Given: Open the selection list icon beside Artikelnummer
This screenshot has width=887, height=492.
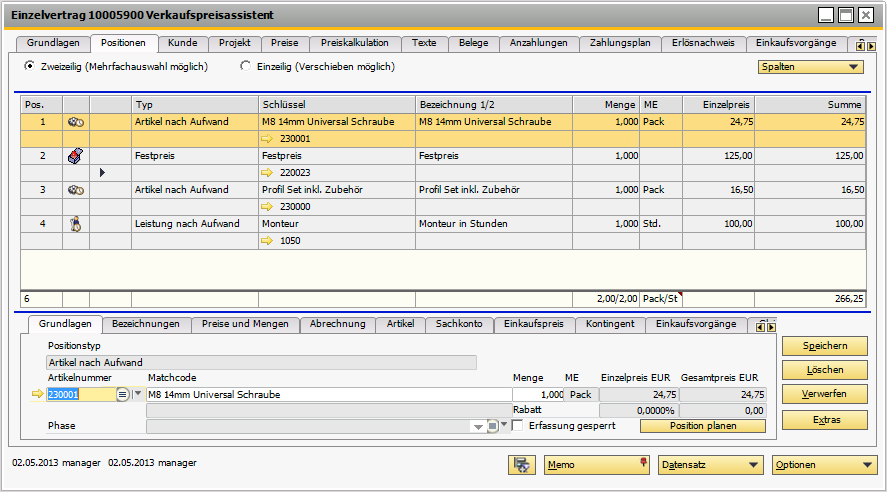Looking at the screenshot, I should pos(123,395).
